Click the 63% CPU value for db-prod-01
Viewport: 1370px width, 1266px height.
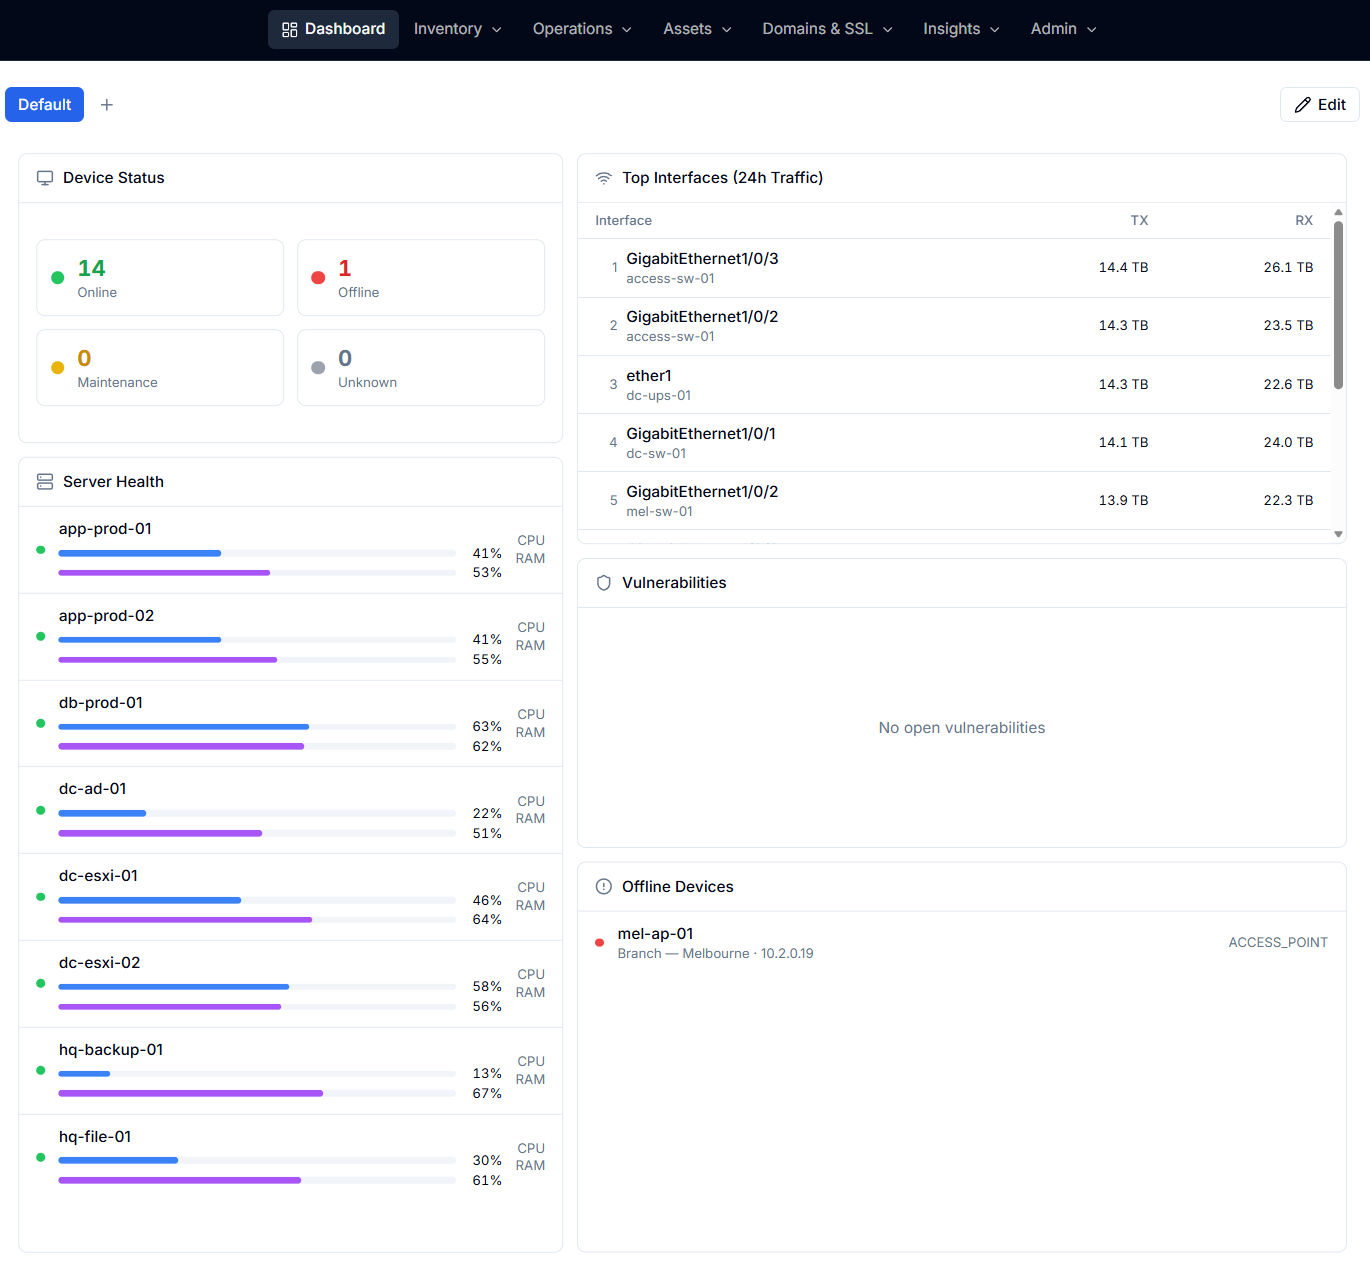(x=487, y=727)
